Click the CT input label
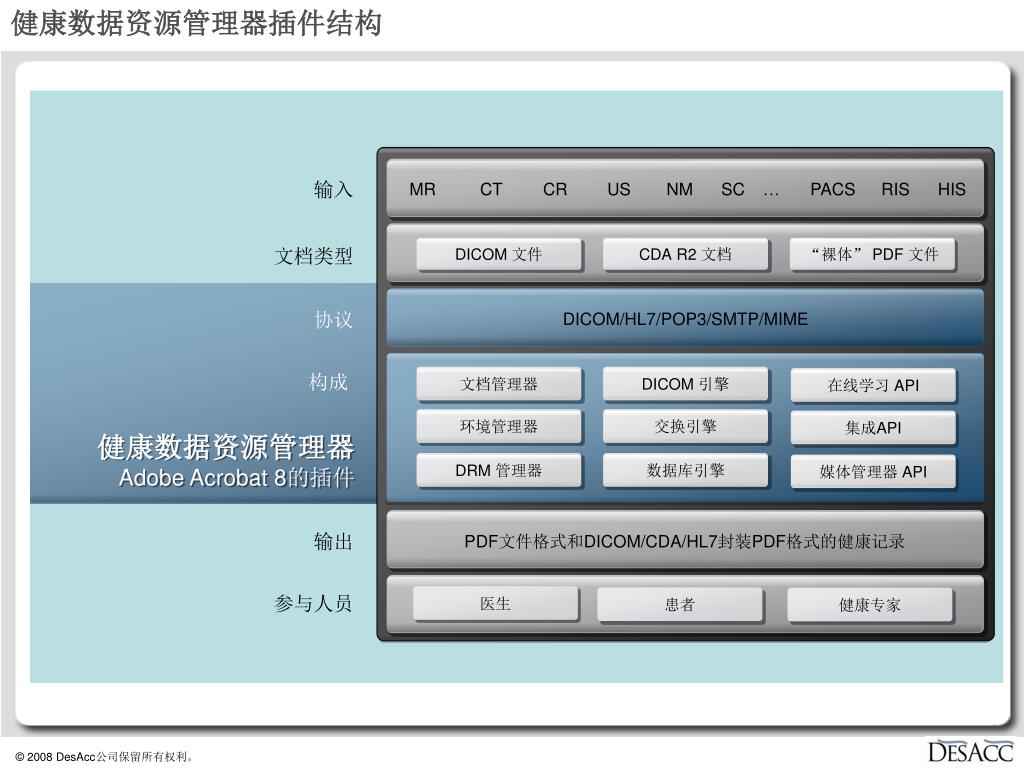Image resolution: width=1024 pixels, height=768 pixels. tap(491, 189)
